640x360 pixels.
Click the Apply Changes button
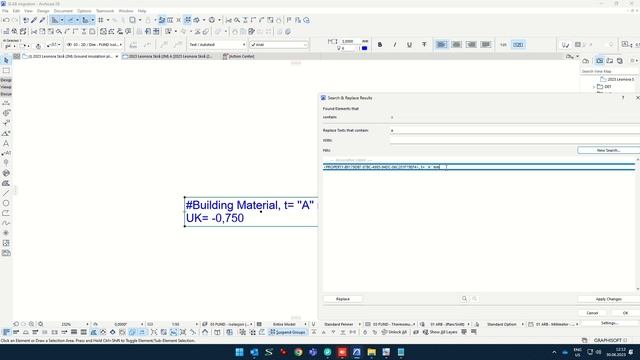[x=608, y=299]
